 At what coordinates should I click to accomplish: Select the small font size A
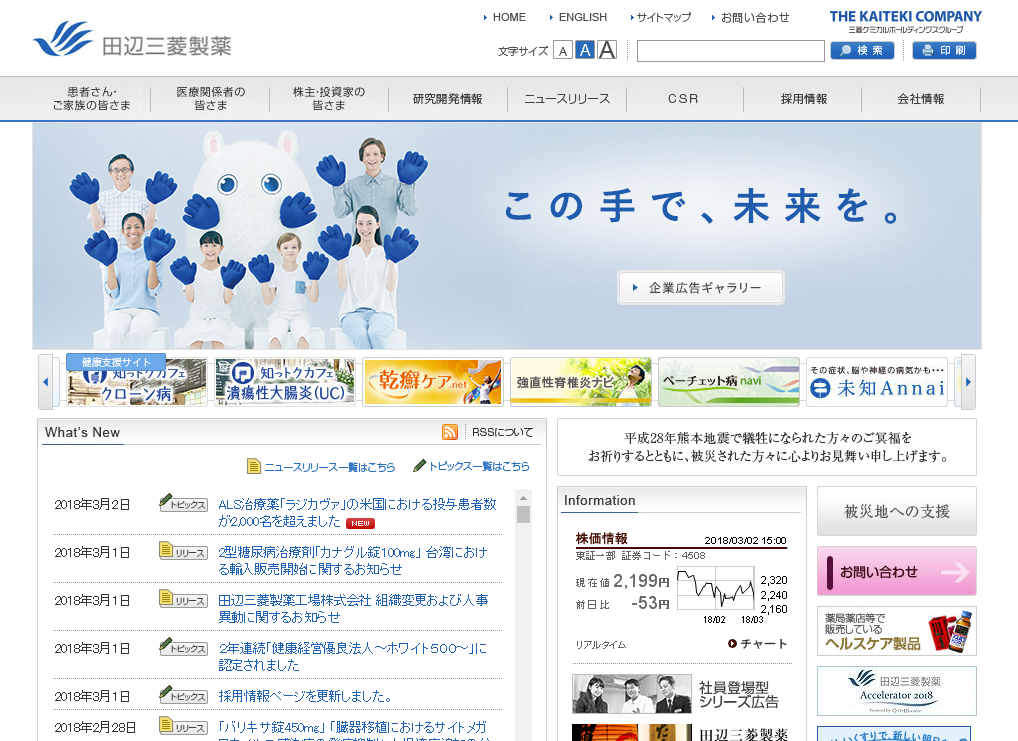tap(563, 51)
